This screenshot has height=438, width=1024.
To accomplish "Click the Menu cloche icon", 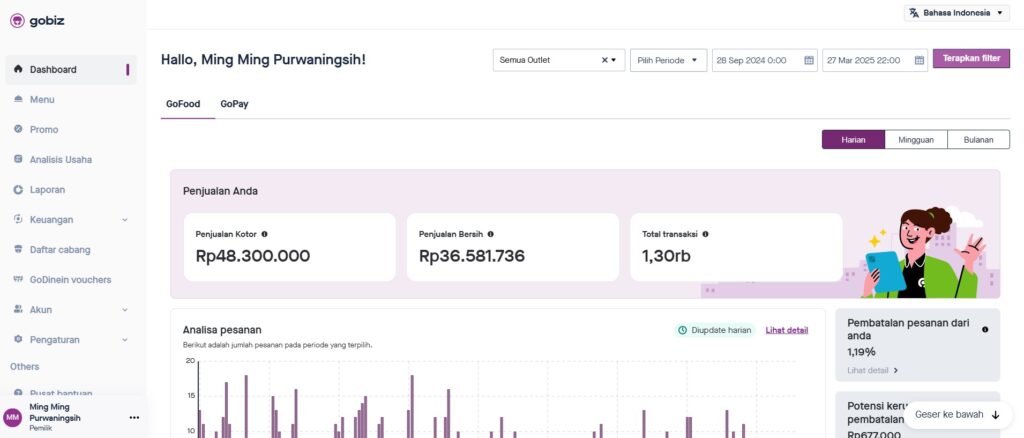I will [x=18, y=99].
